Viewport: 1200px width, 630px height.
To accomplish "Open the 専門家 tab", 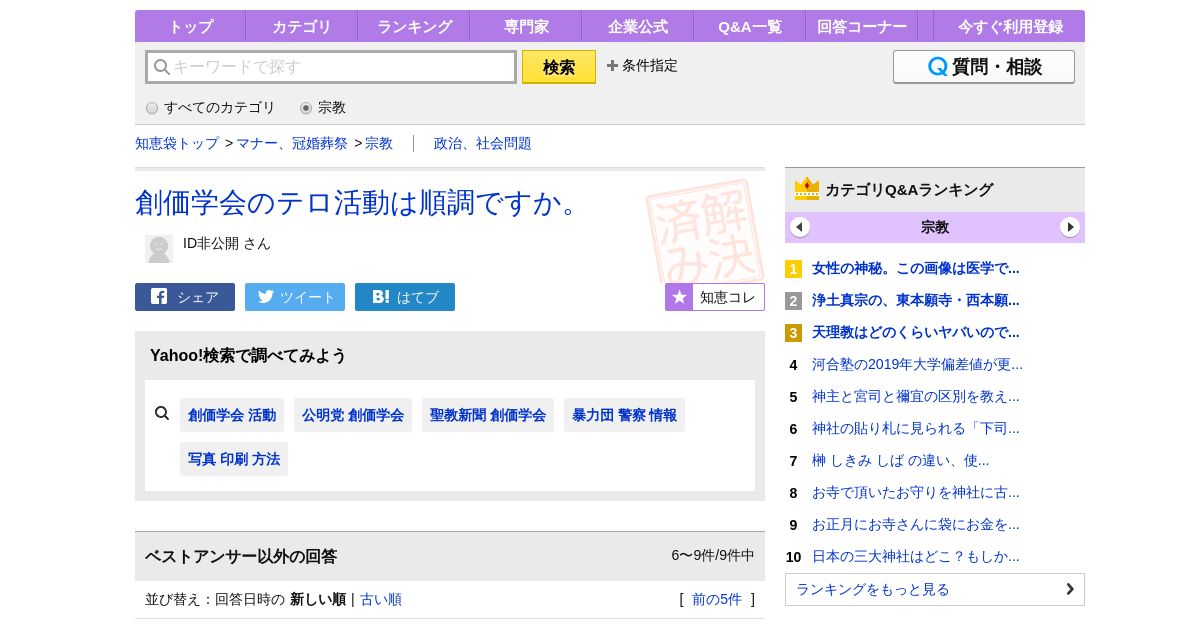I will (526, 27).
